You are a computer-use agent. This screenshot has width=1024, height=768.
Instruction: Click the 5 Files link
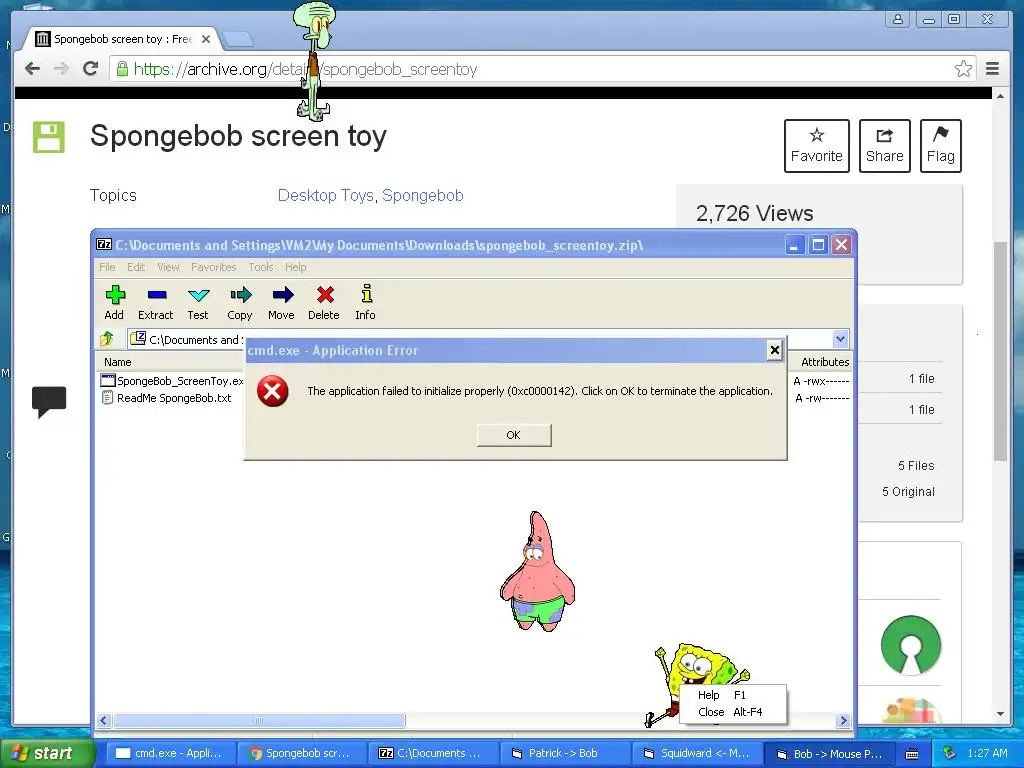916,466
